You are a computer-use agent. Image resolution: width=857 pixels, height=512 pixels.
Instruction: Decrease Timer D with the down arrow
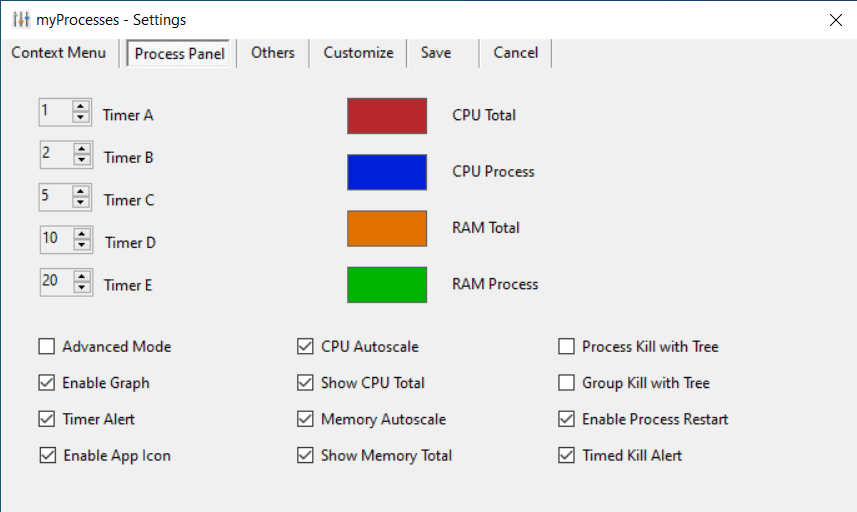pyautogui.click(x=82, y=245)
